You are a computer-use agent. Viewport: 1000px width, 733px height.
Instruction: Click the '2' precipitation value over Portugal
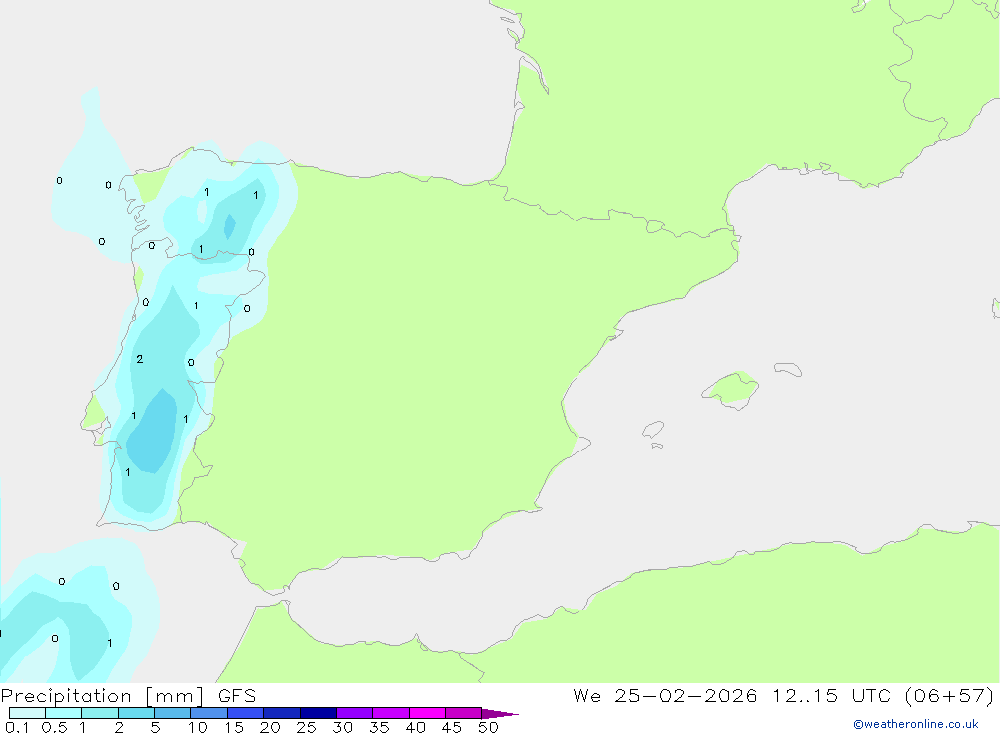click(x=140, y=360)
